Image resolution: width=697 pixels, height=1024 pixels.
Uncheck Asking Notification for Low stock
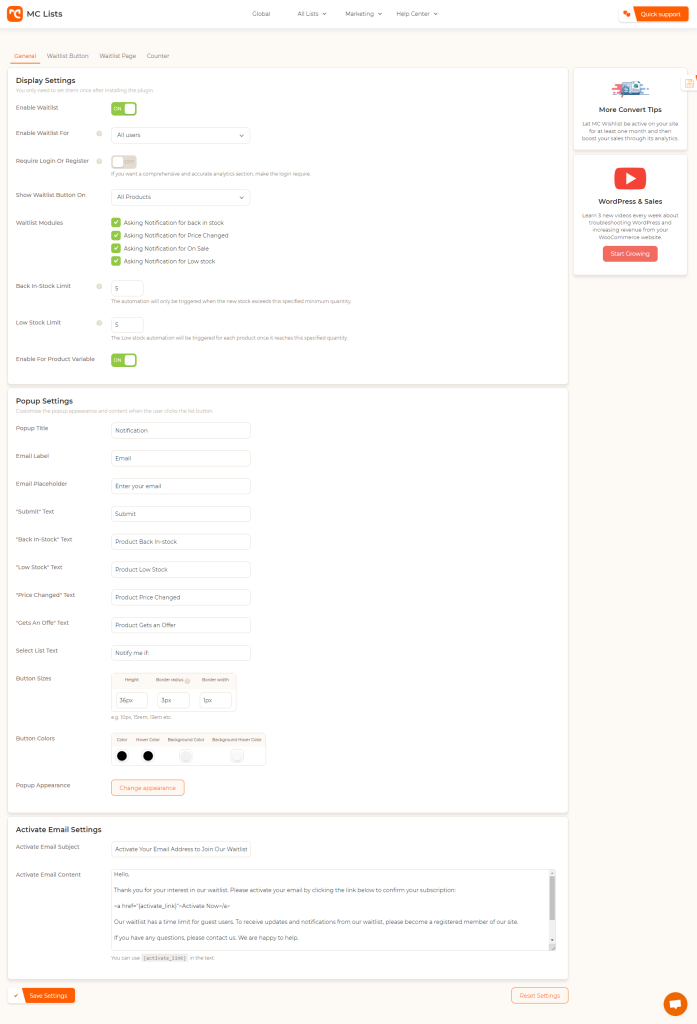116,261
